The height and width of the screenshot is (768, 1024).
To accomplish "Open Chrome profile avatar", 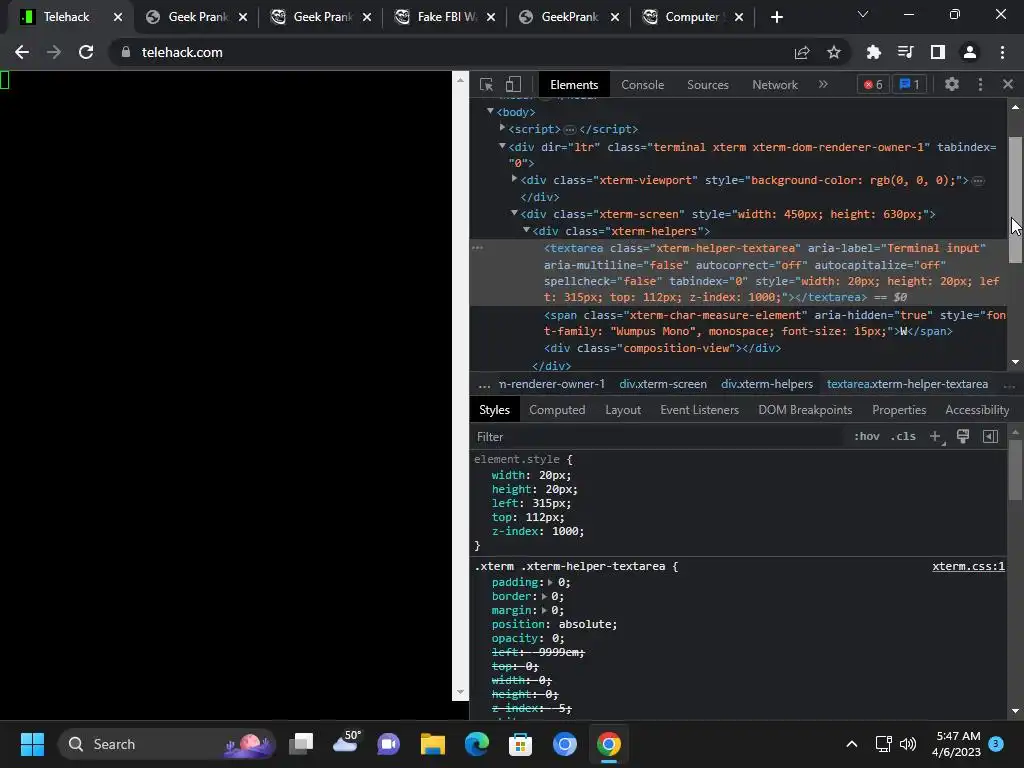I will coord(969,52).
